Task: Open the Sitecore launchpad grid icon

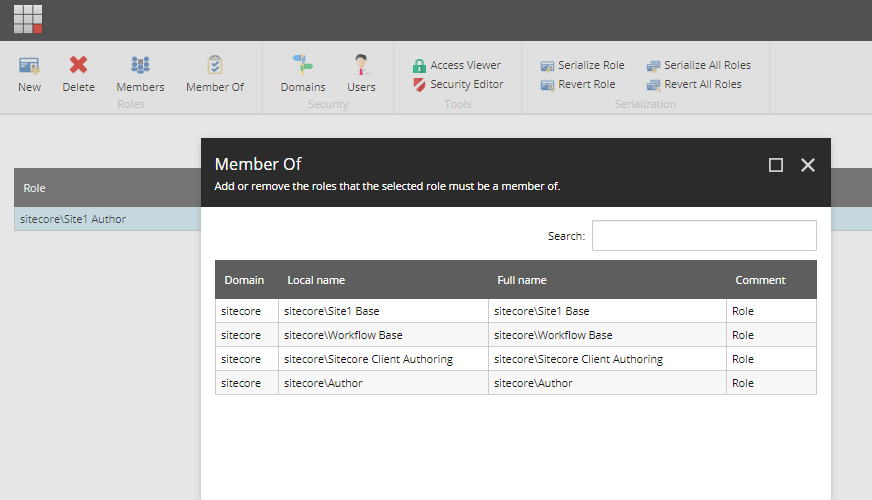Action: point(28,19)
